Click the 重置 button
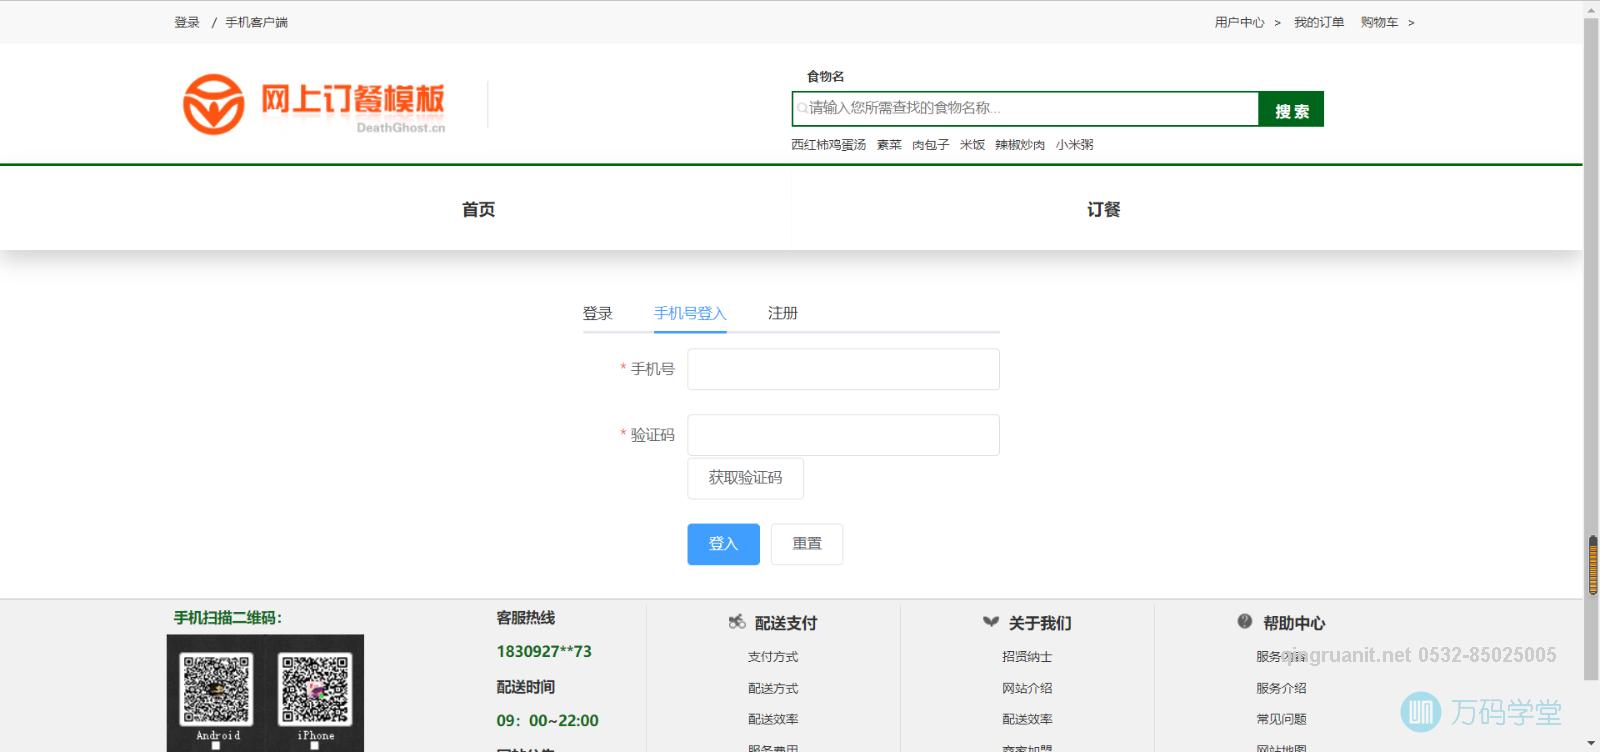1600x752 pixels. (807, 544)
